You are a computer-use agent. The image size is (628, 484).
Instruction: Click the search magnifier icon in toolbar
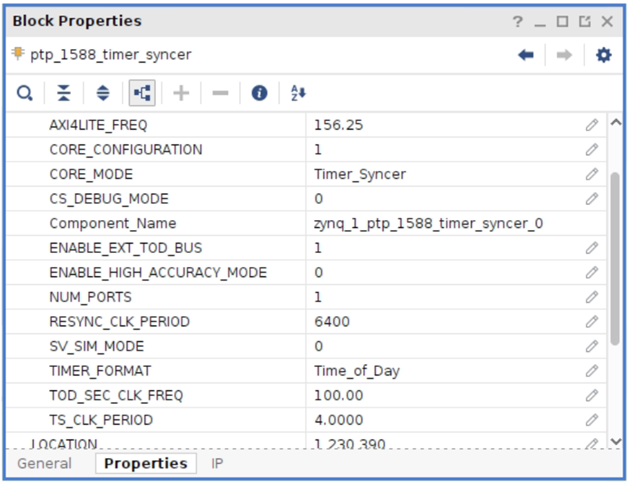coord(24,93)
